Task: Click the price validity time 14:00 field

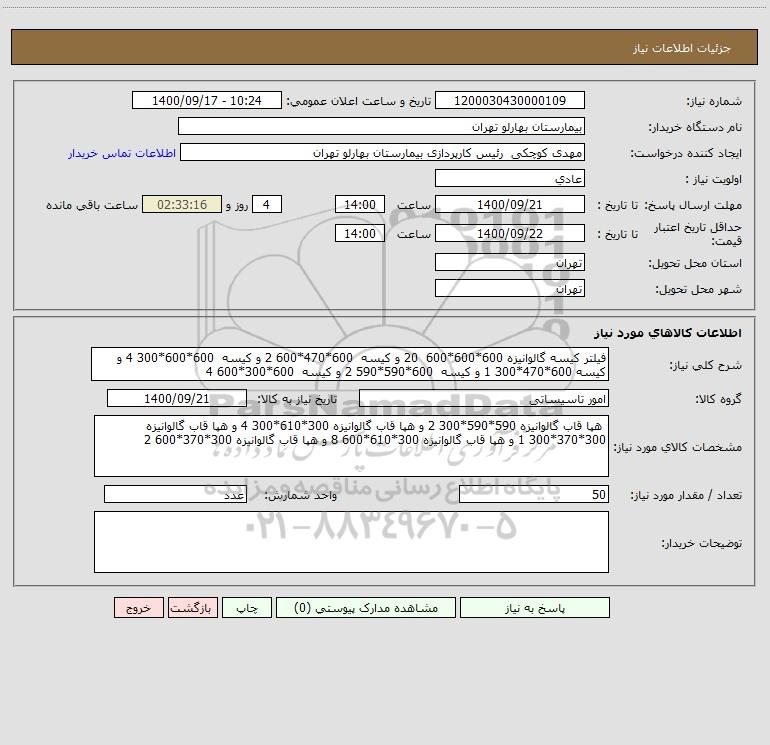Action: click(359, 233)
